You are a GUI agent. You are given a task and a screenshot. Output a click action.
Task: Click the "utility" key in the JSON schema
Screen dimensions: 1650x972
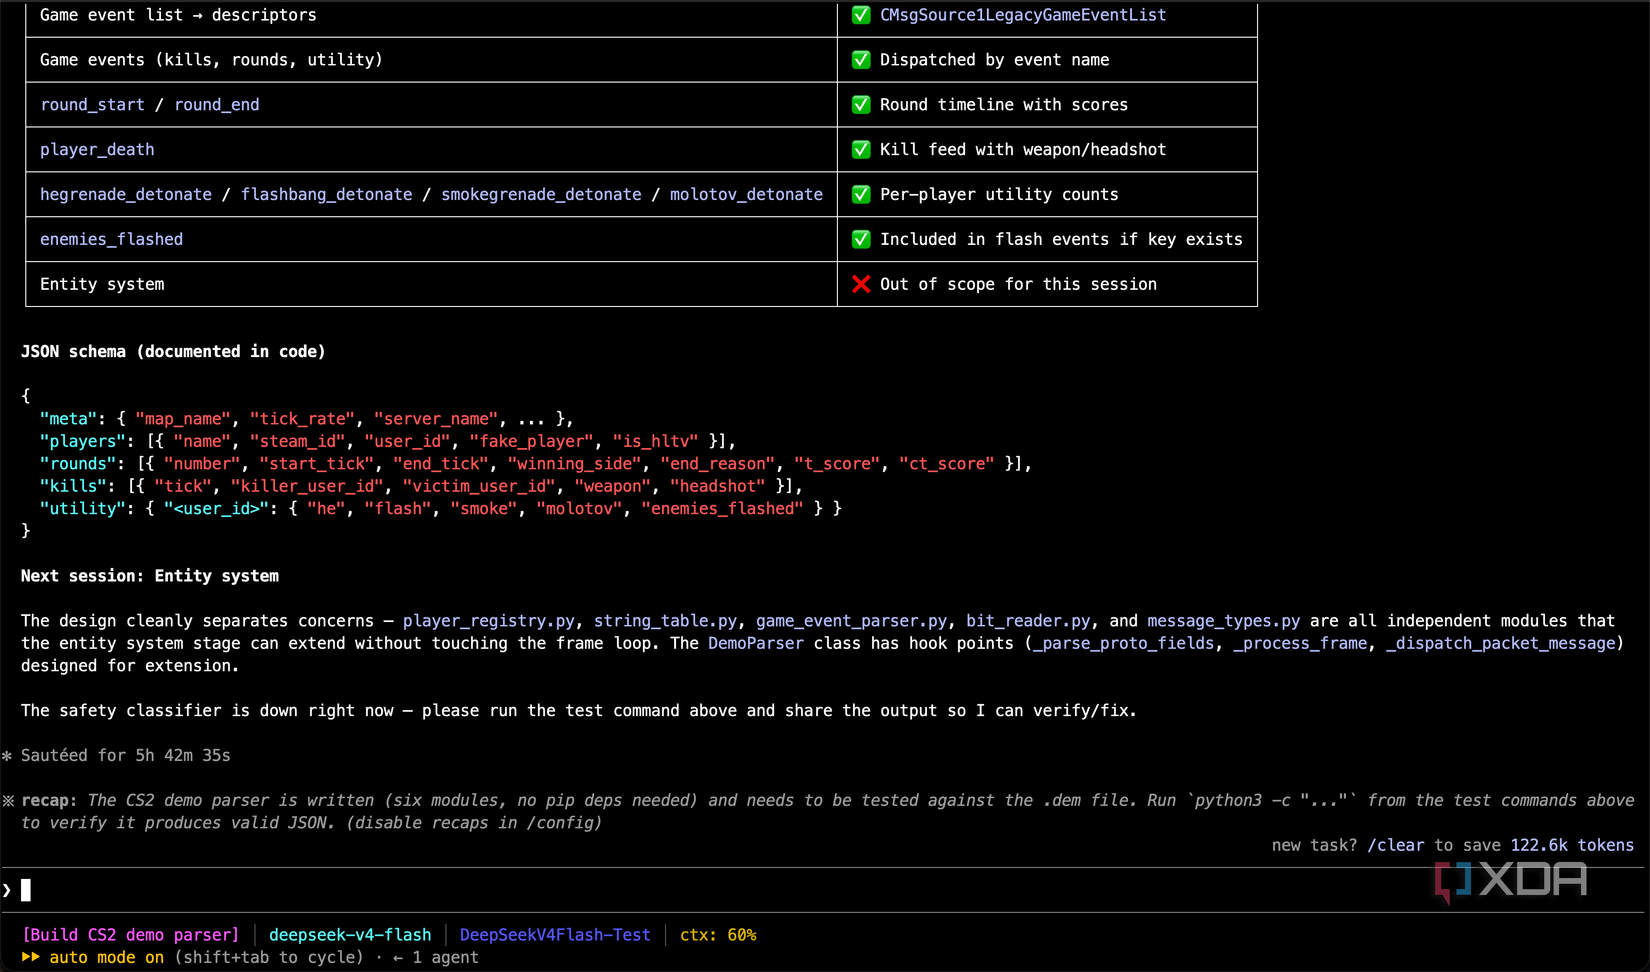(82, 508)
